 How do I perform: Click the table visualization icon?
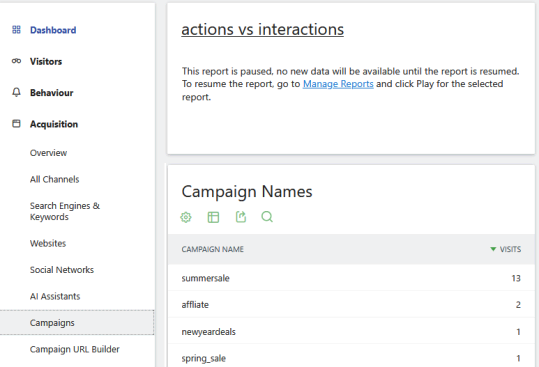[x=213, y=217]
